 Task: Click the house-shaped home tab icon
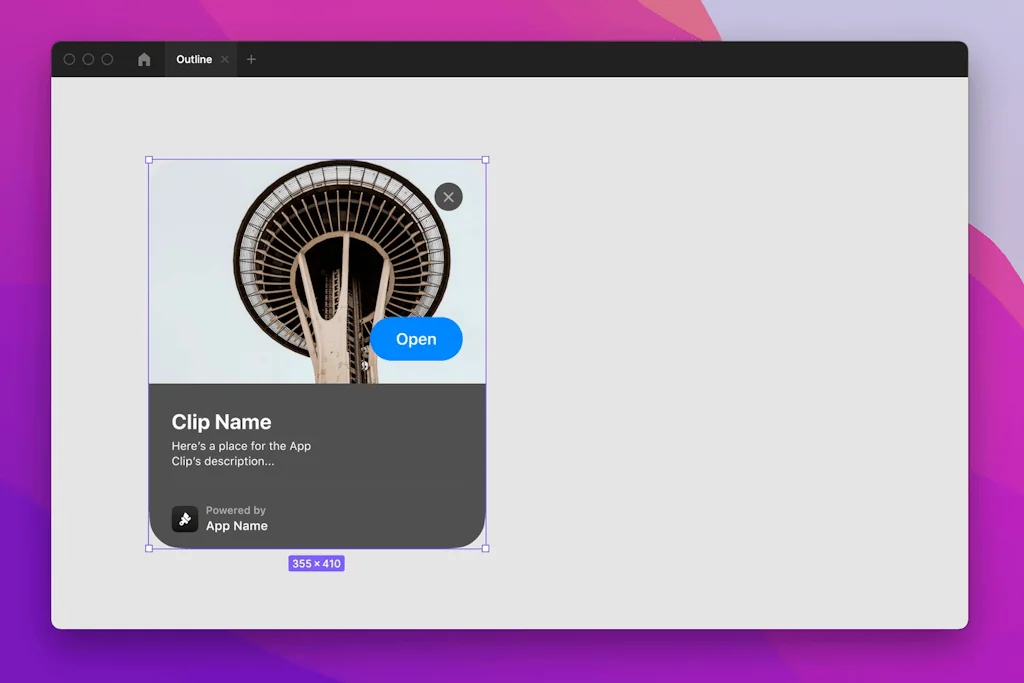pos(143,59)
